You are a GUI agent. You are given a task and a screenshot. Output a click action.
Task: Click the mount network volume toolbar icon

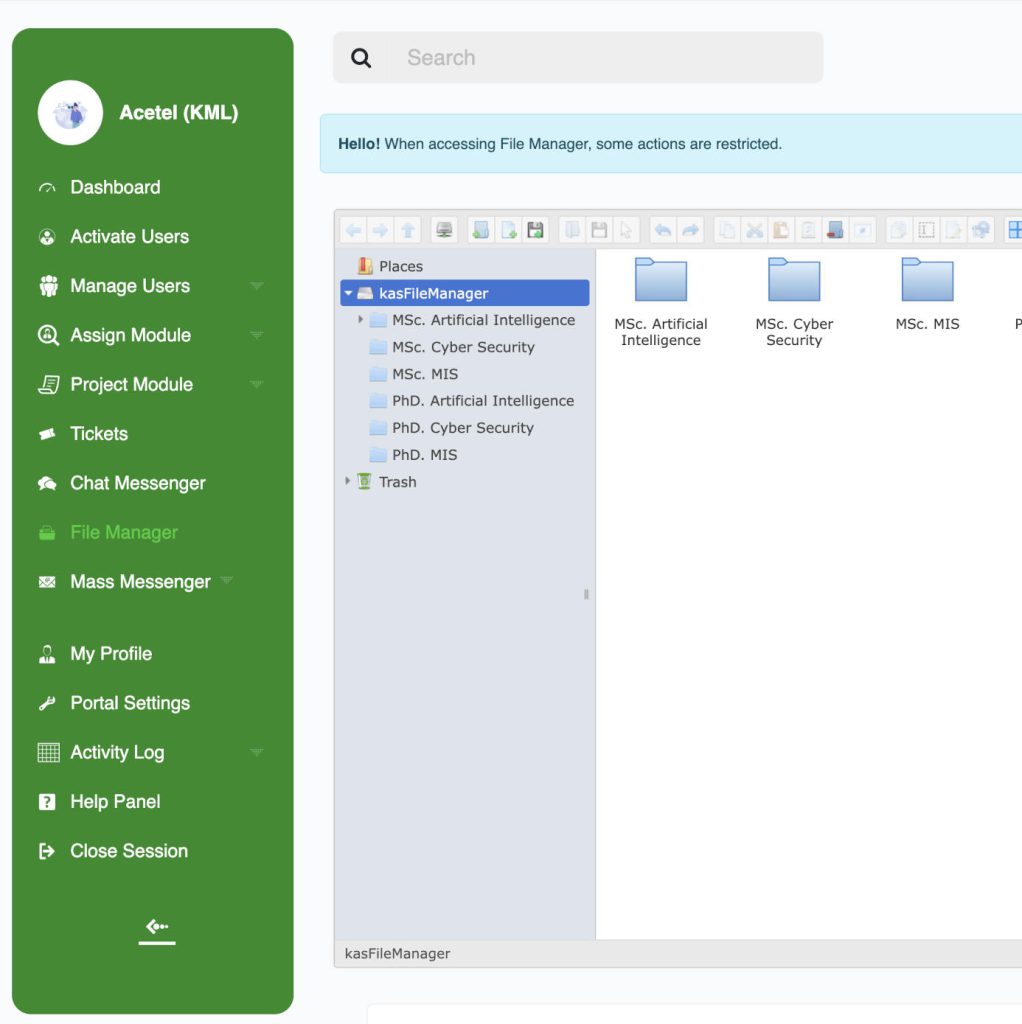click(445, 230)
